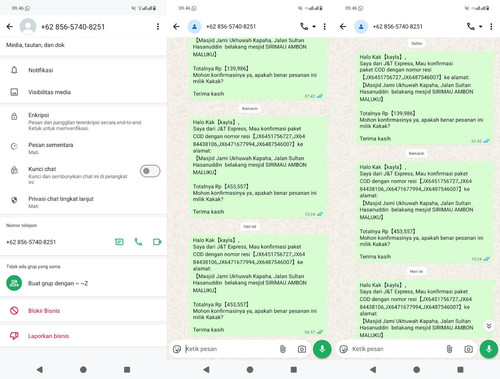The height and width of the screenshot is (379, 500).
Task: Open Pesan sementara setting
Action: tap(83, 148)
